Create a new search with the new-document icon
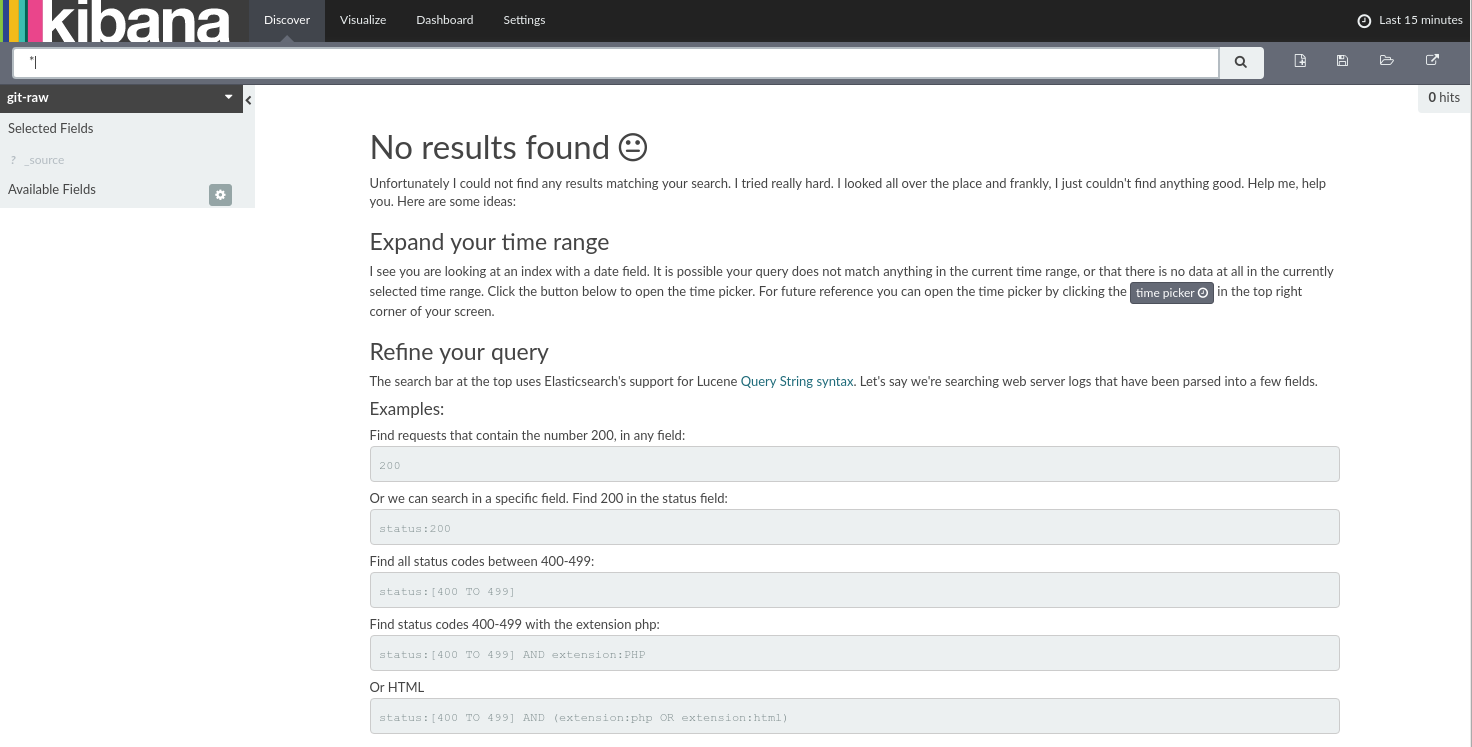Screen dimensions: 1472x747 pos(1300,61)
